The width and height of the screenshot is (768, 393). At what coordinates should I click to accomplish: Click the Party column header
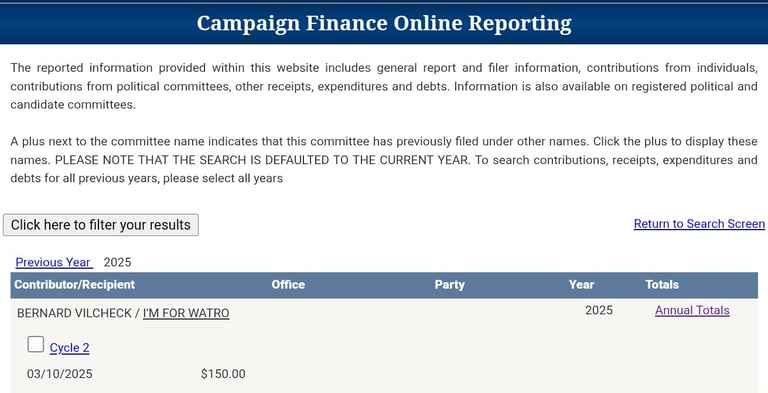click(450, 285)
